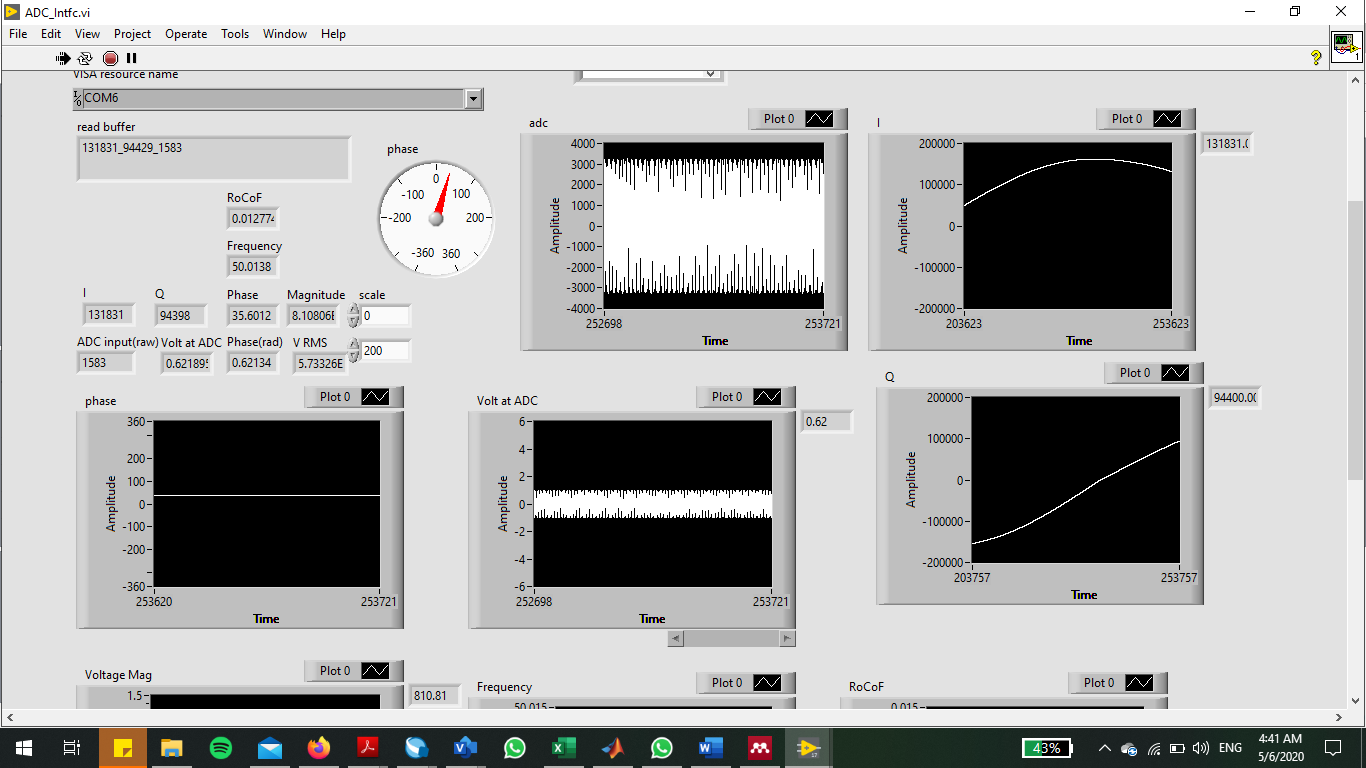Open Spotify from the taskbar
Viewport: 1366px width, 768px height.
click(x=221, y=747)
